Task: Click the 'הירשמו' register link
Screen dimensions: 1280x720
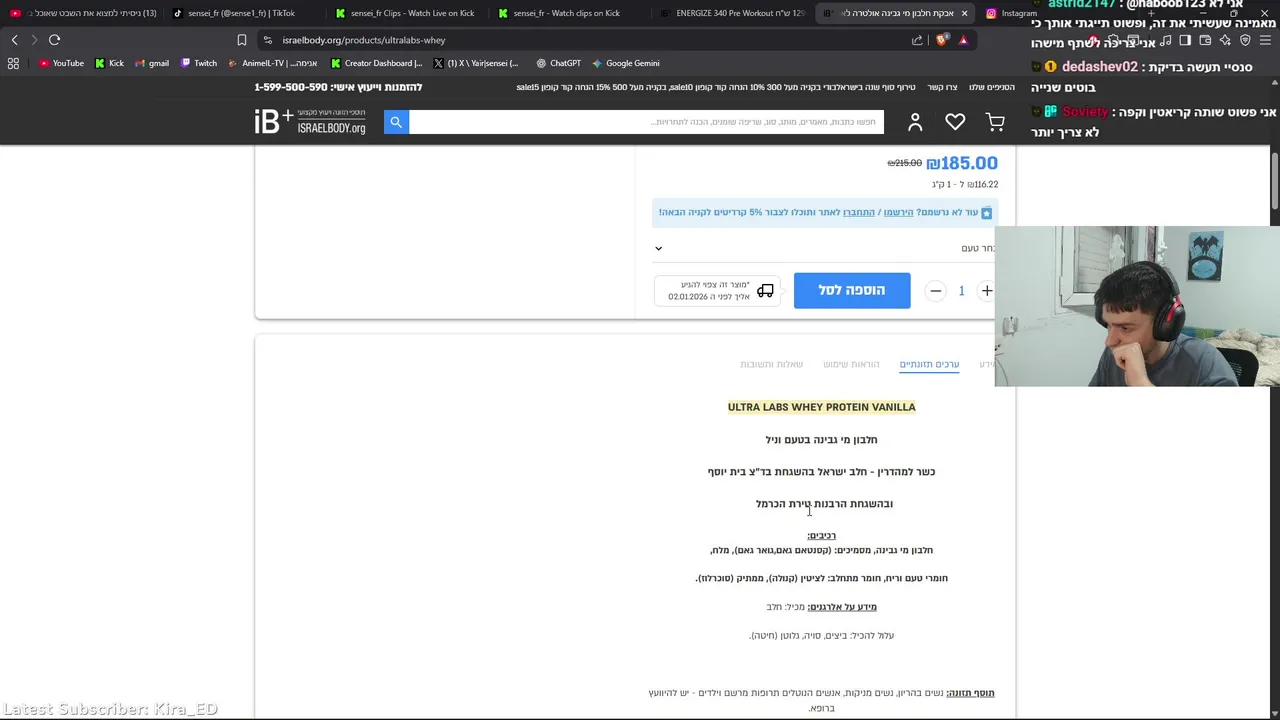Action: [x=898, y=212]
